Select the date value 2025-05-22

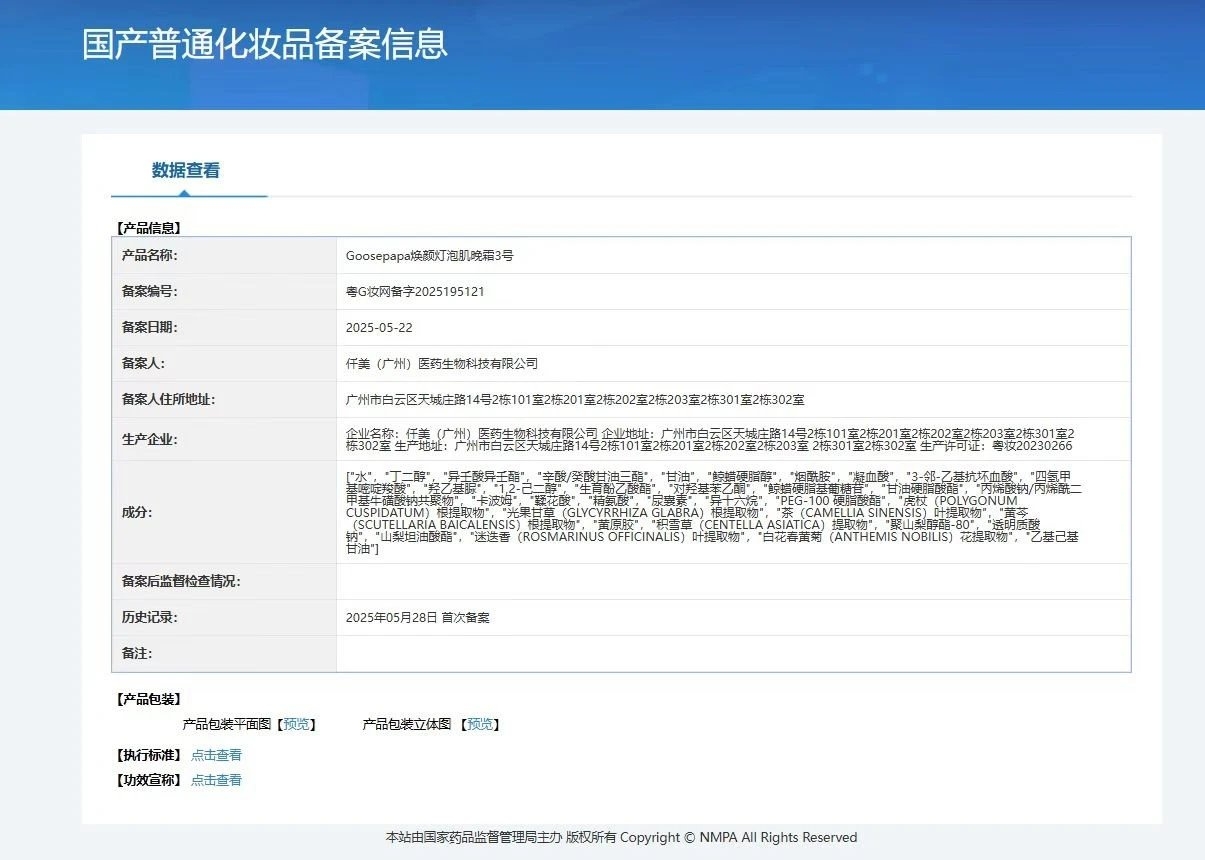[x=379, y=328]
